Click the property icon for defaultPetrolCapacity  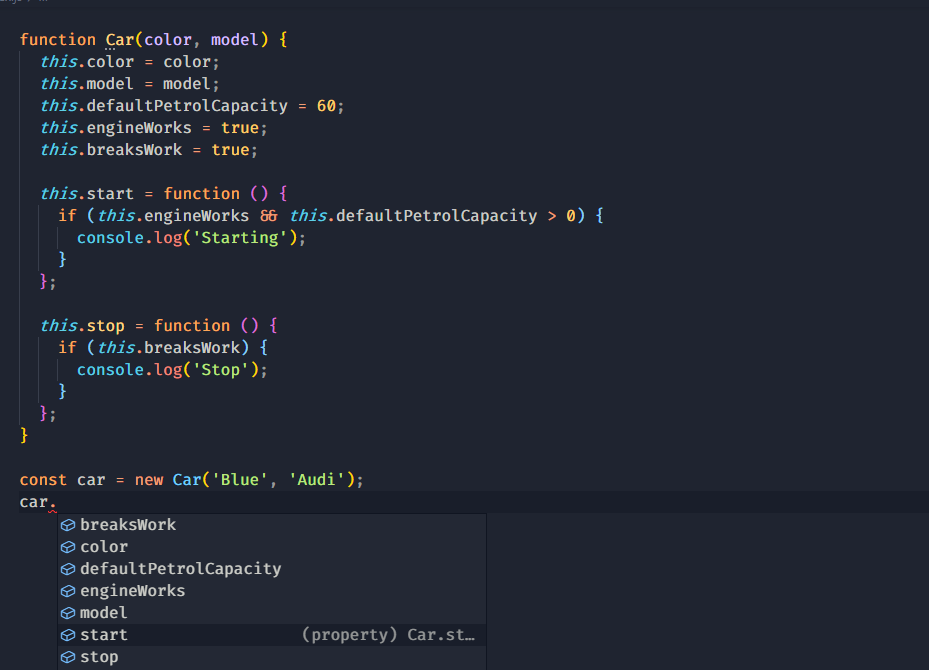(68, 568)
